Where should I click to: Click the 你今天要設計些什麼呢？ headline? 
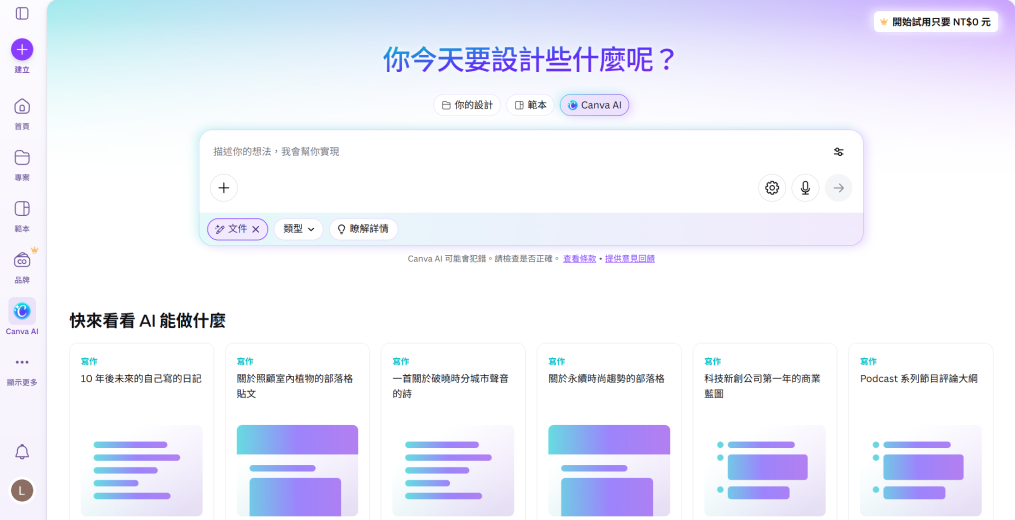click(x=530, y=60)
